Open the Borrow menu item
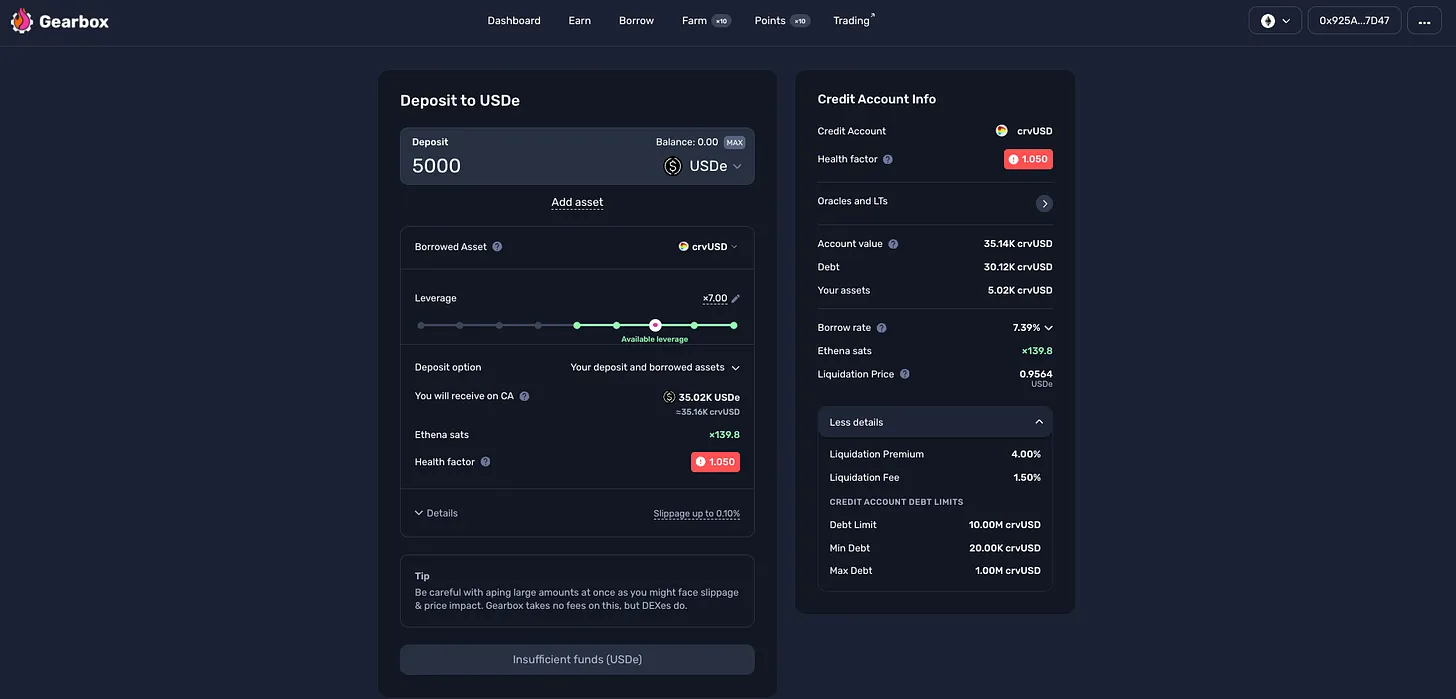Image resolution: width=1456 pixels, height=699 pixels. tap(636, 21)
